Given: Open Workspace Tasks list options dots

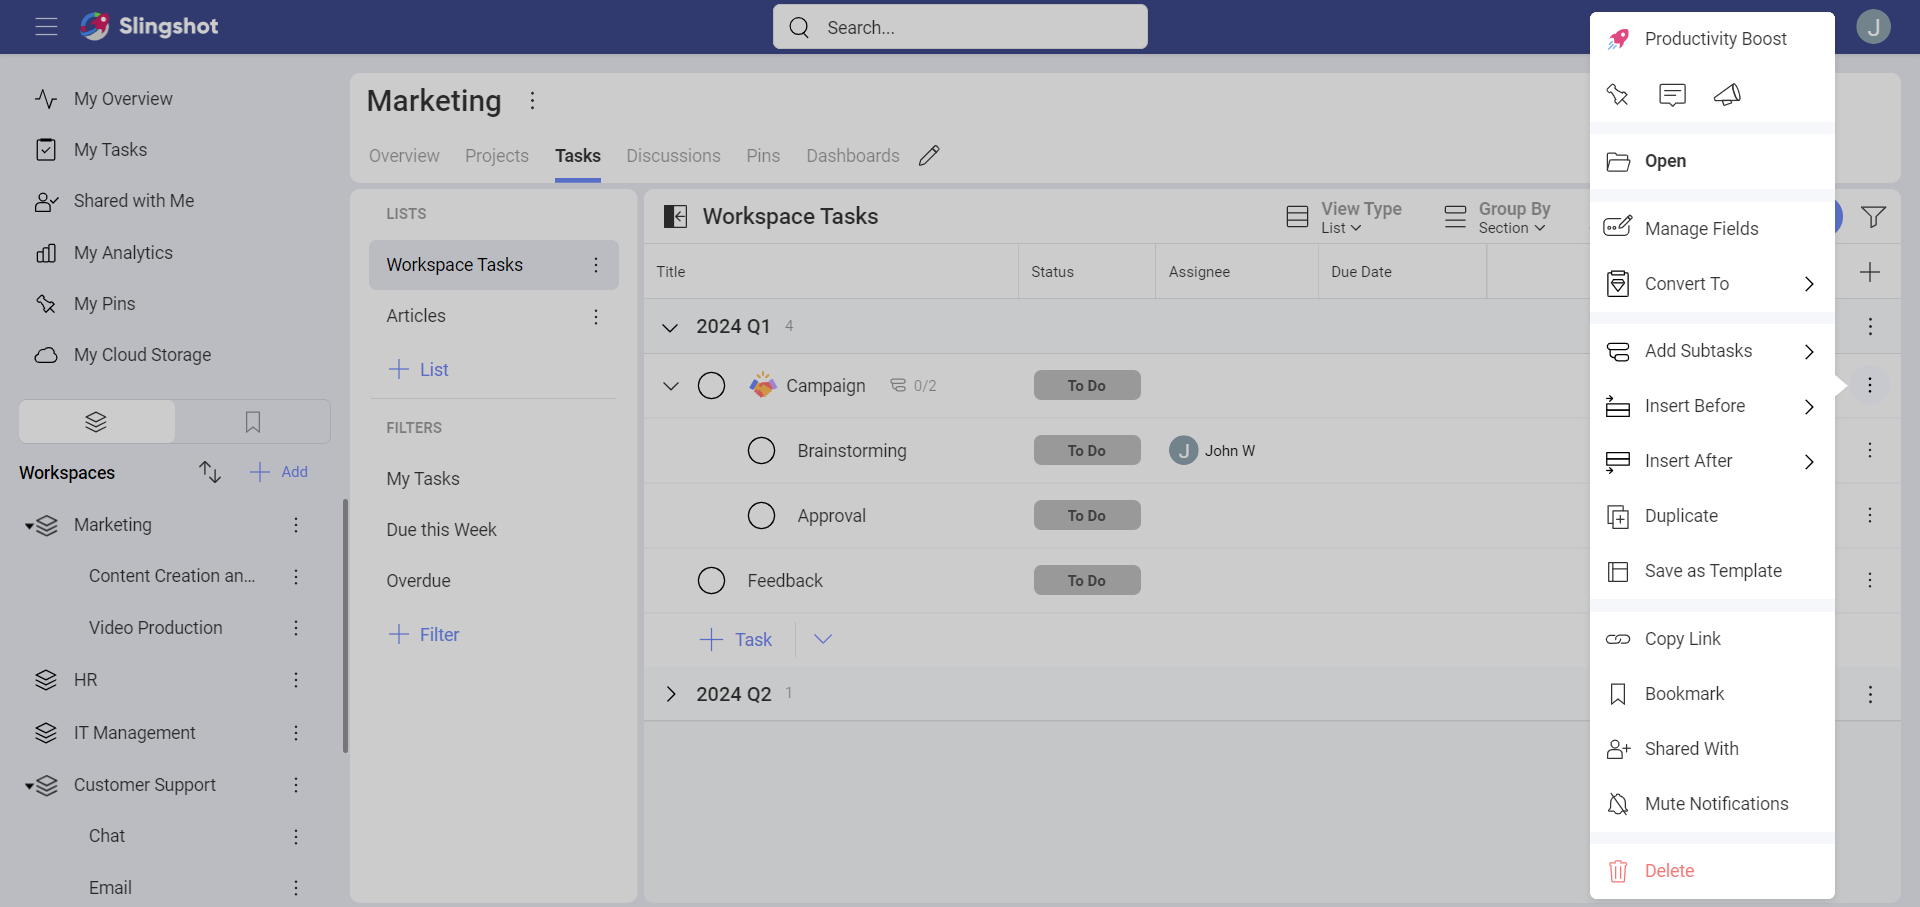Looking at the screenshot, I should pyautogui.click(x=596, y=265).
